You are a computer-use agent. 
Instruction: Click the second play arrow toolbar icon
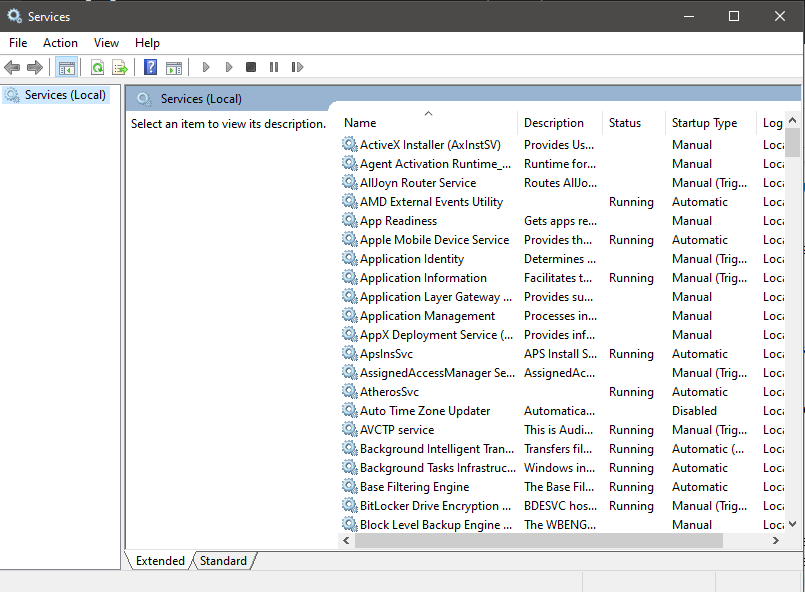[229, 67]
